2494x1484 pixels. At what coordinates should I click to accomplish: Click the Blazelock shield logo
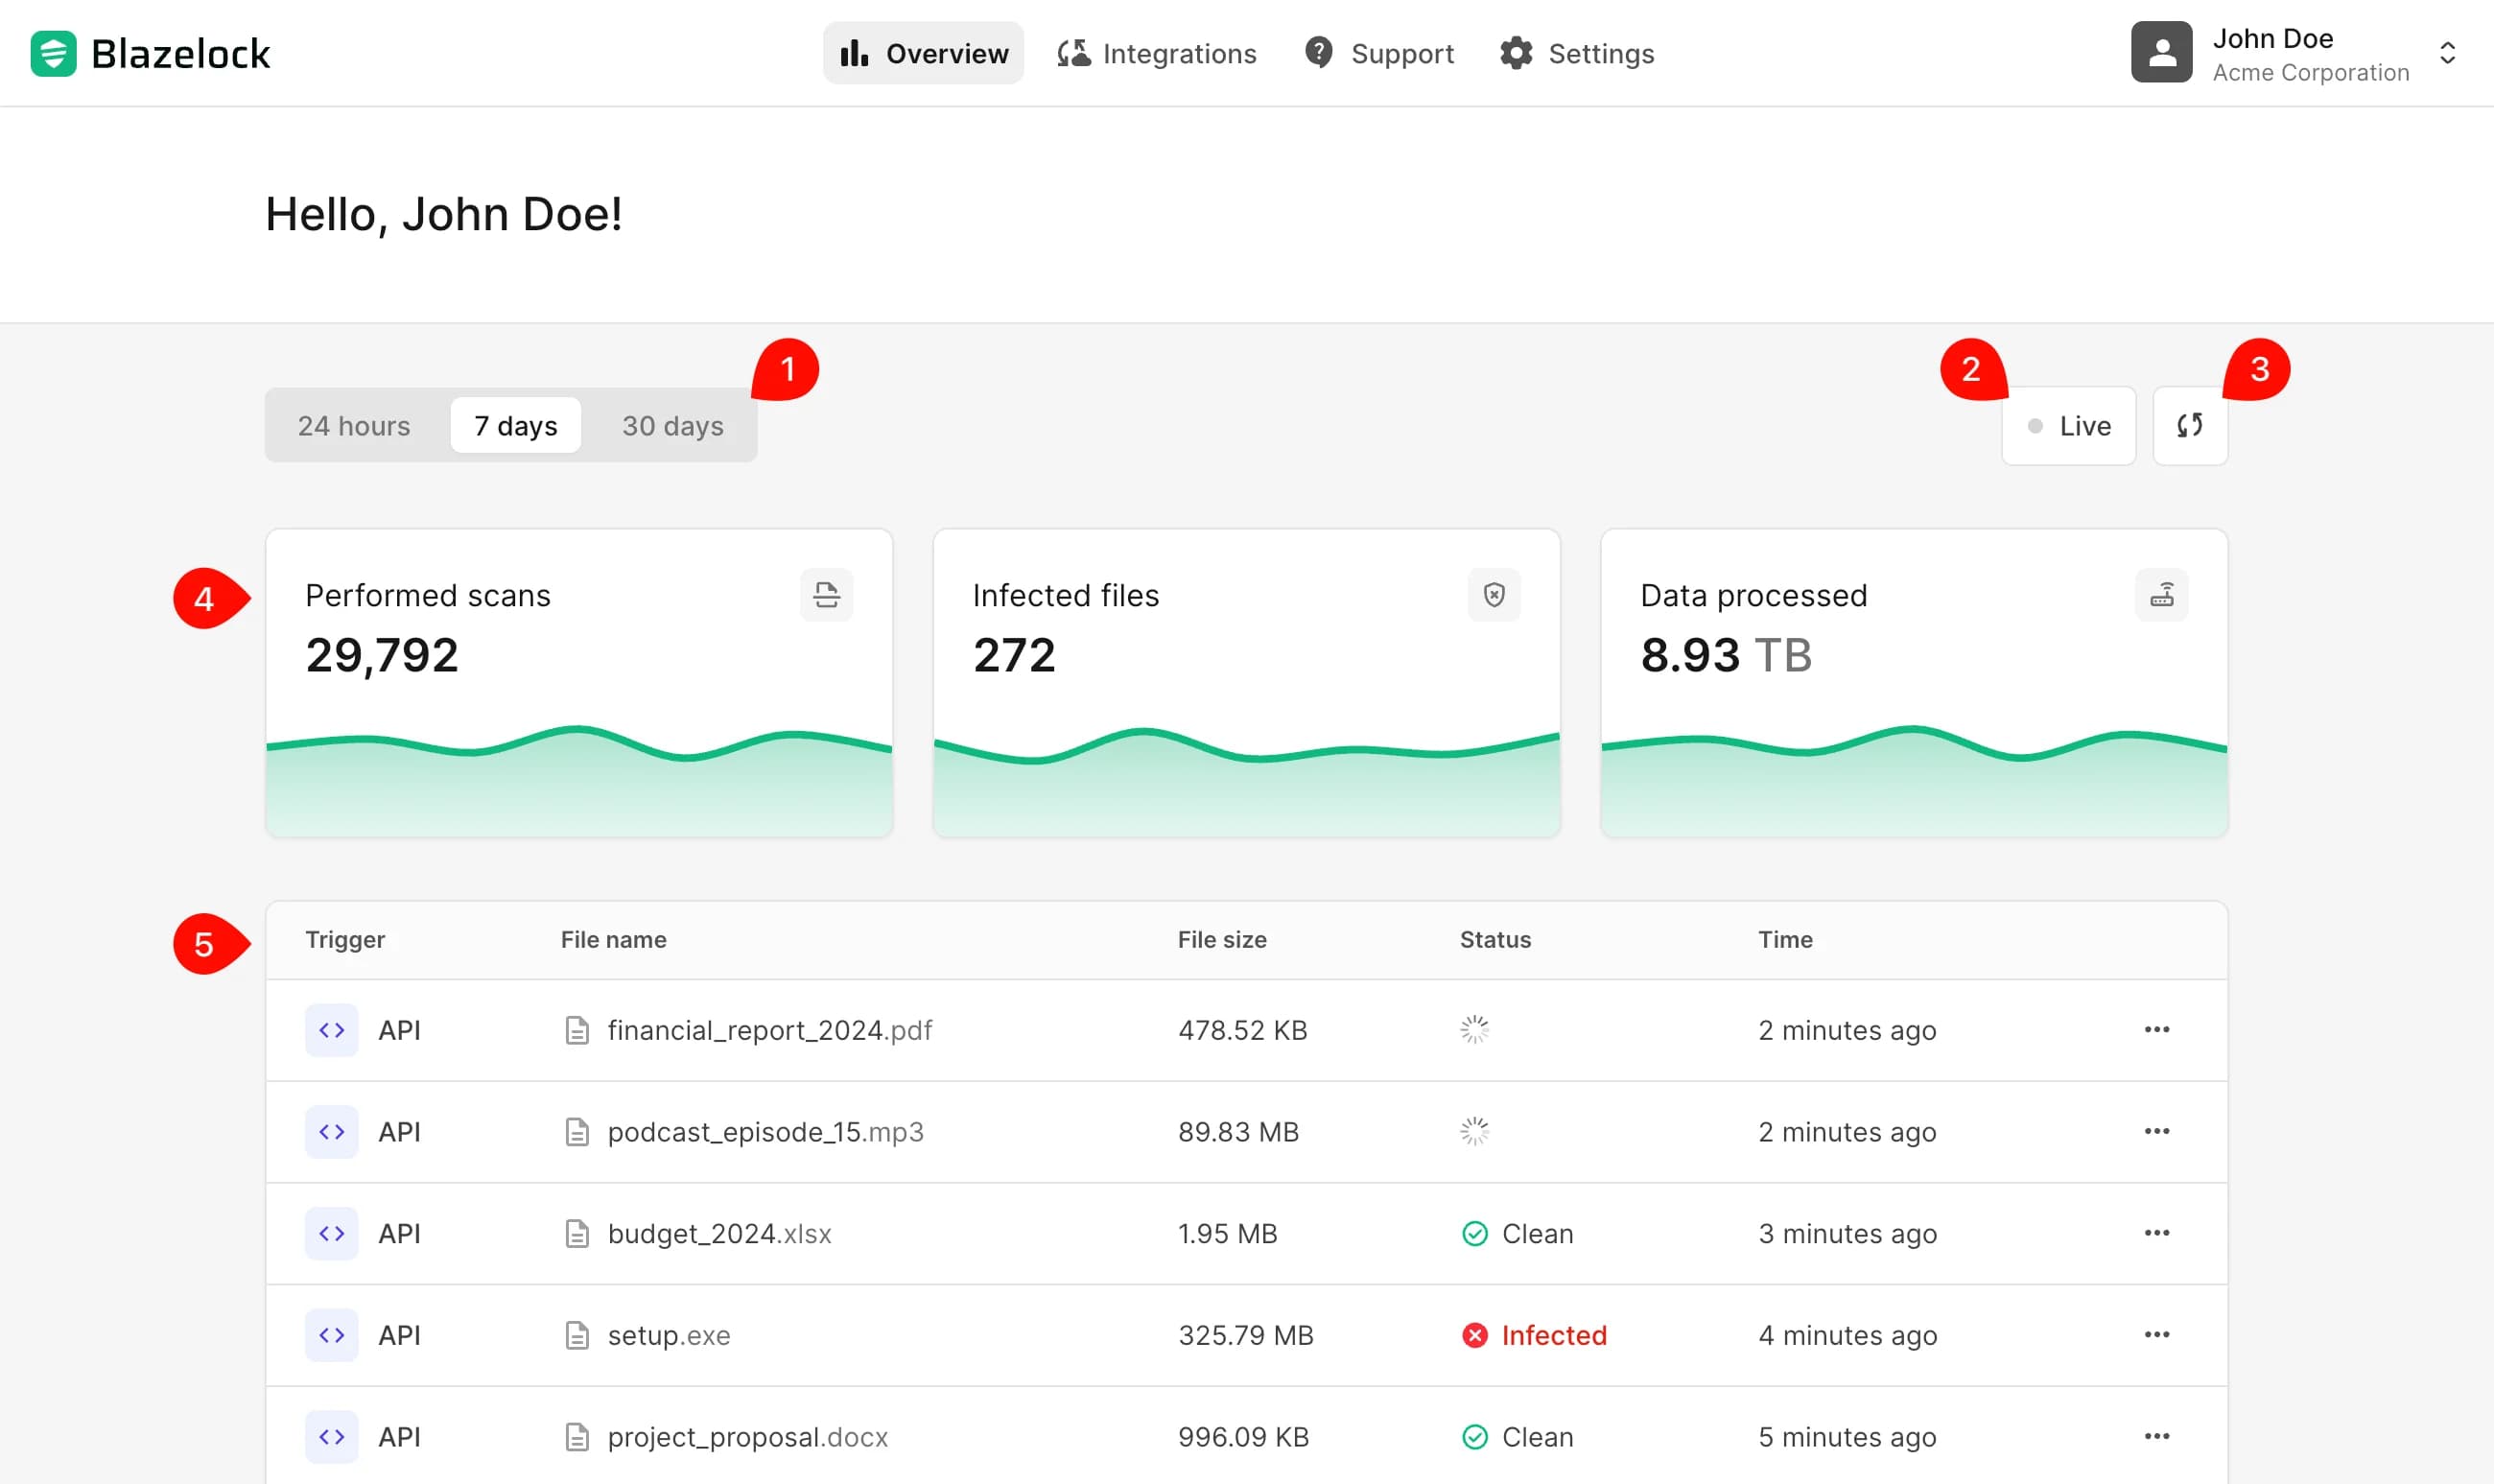click(53, 52)
